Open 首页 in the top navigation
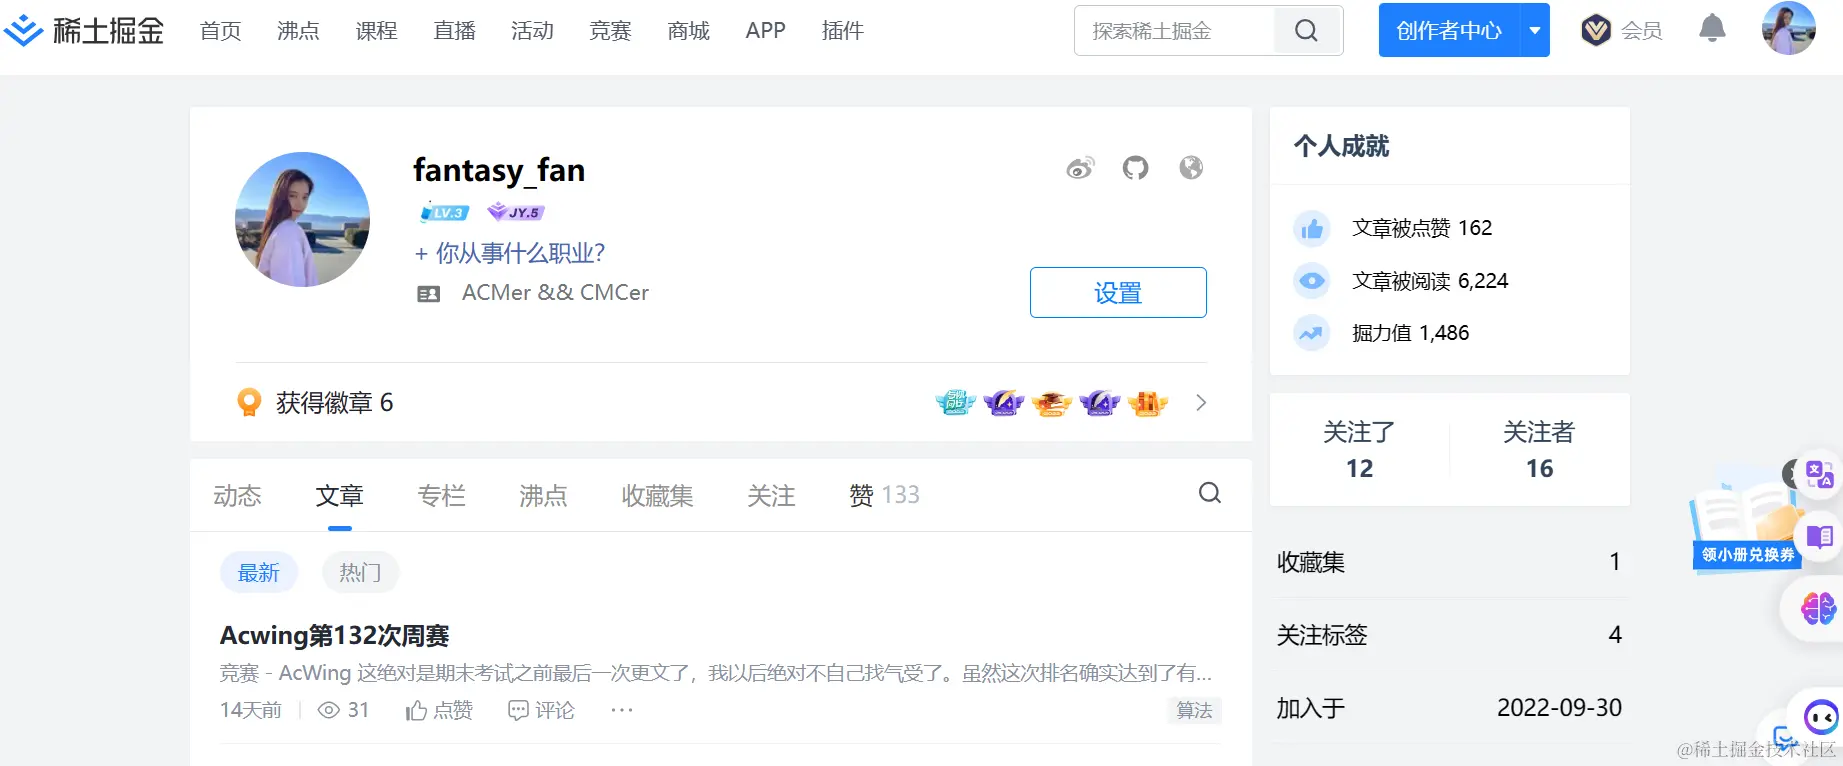Screen dimensions: 1843x766 click(x=220, y=31)
